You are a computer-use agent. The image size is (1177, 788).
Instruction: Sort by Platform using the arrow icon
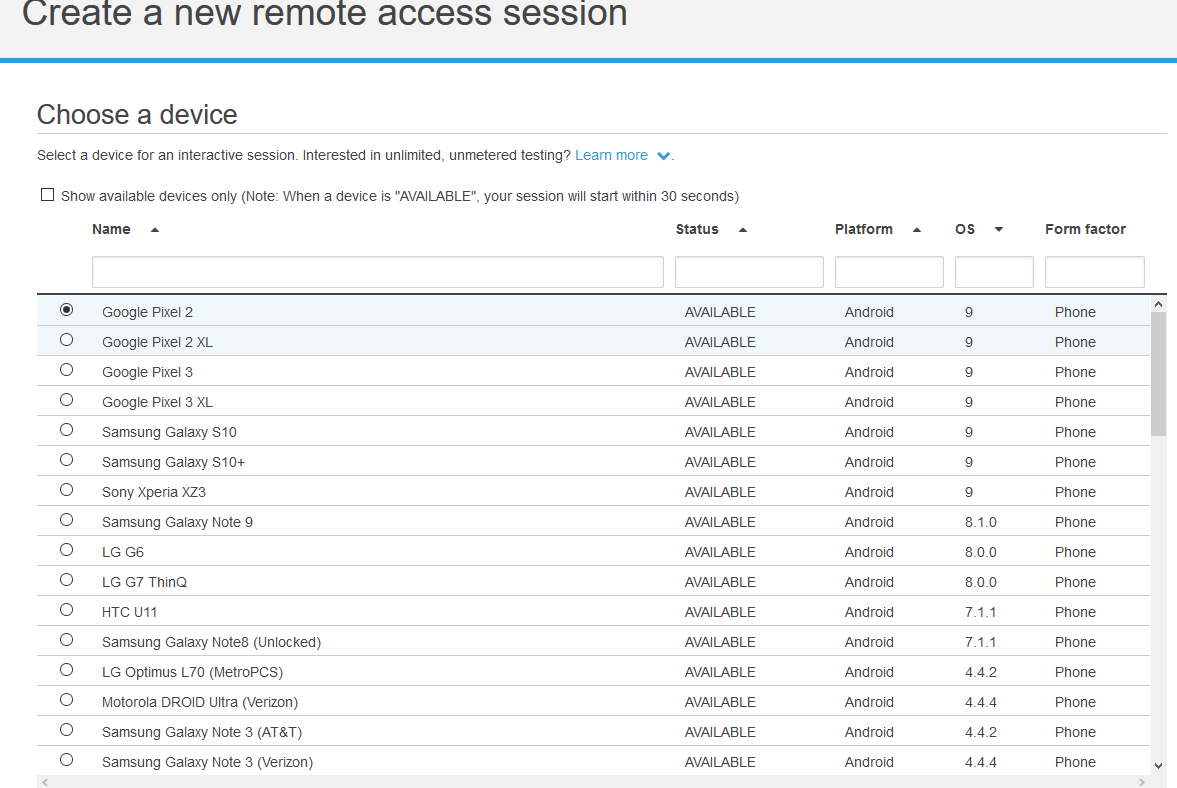pos(917,230)
